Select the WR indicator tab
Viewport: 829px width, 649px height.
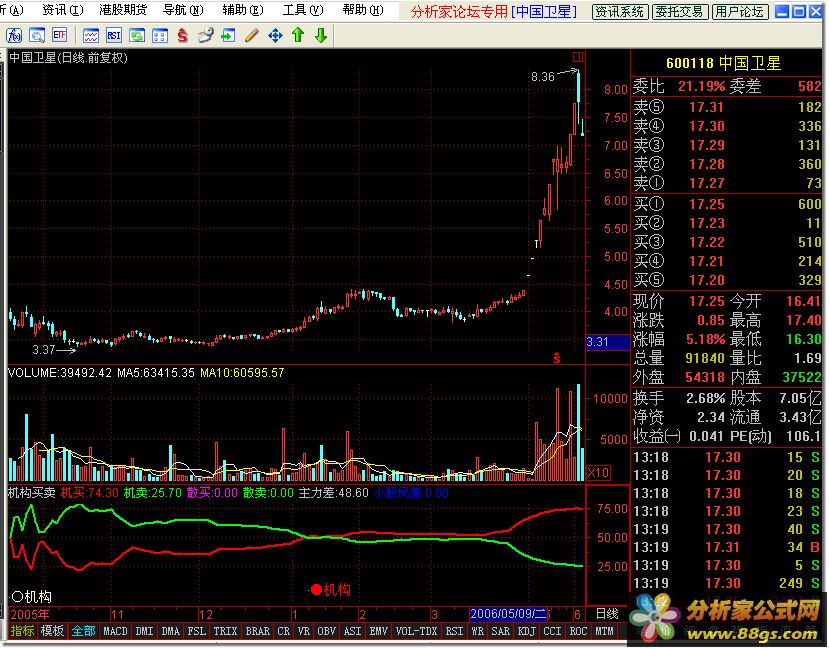click(x=477, y=631)
